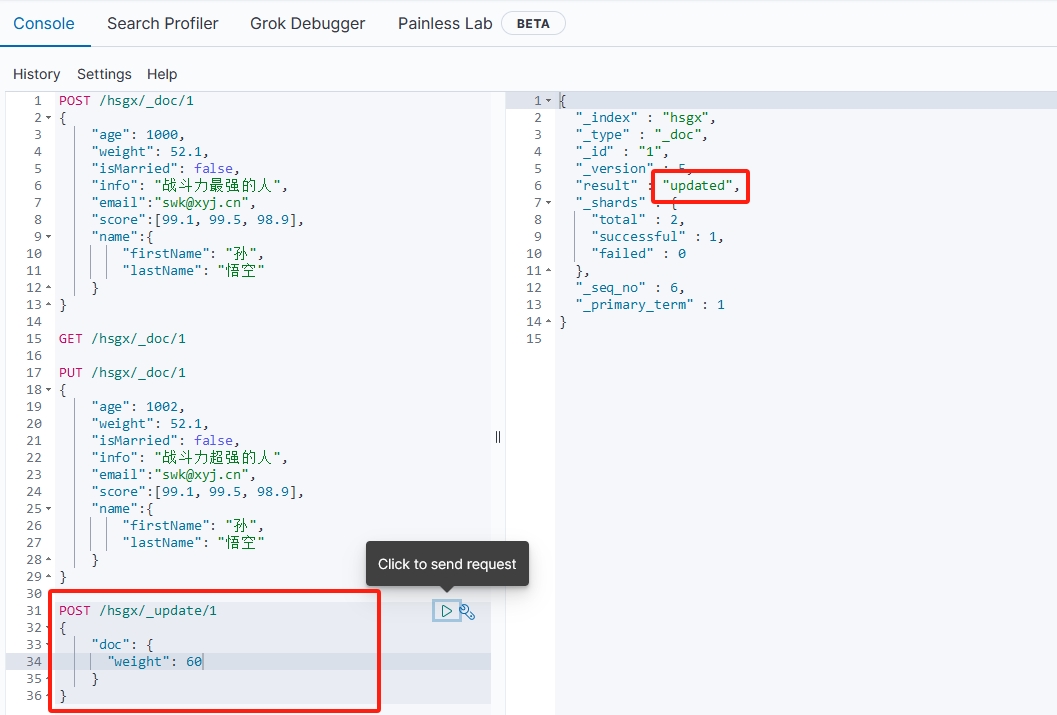Click the "failed" : 0 response line
This screenshot has height=715, width=1057.
click(638, 253)
